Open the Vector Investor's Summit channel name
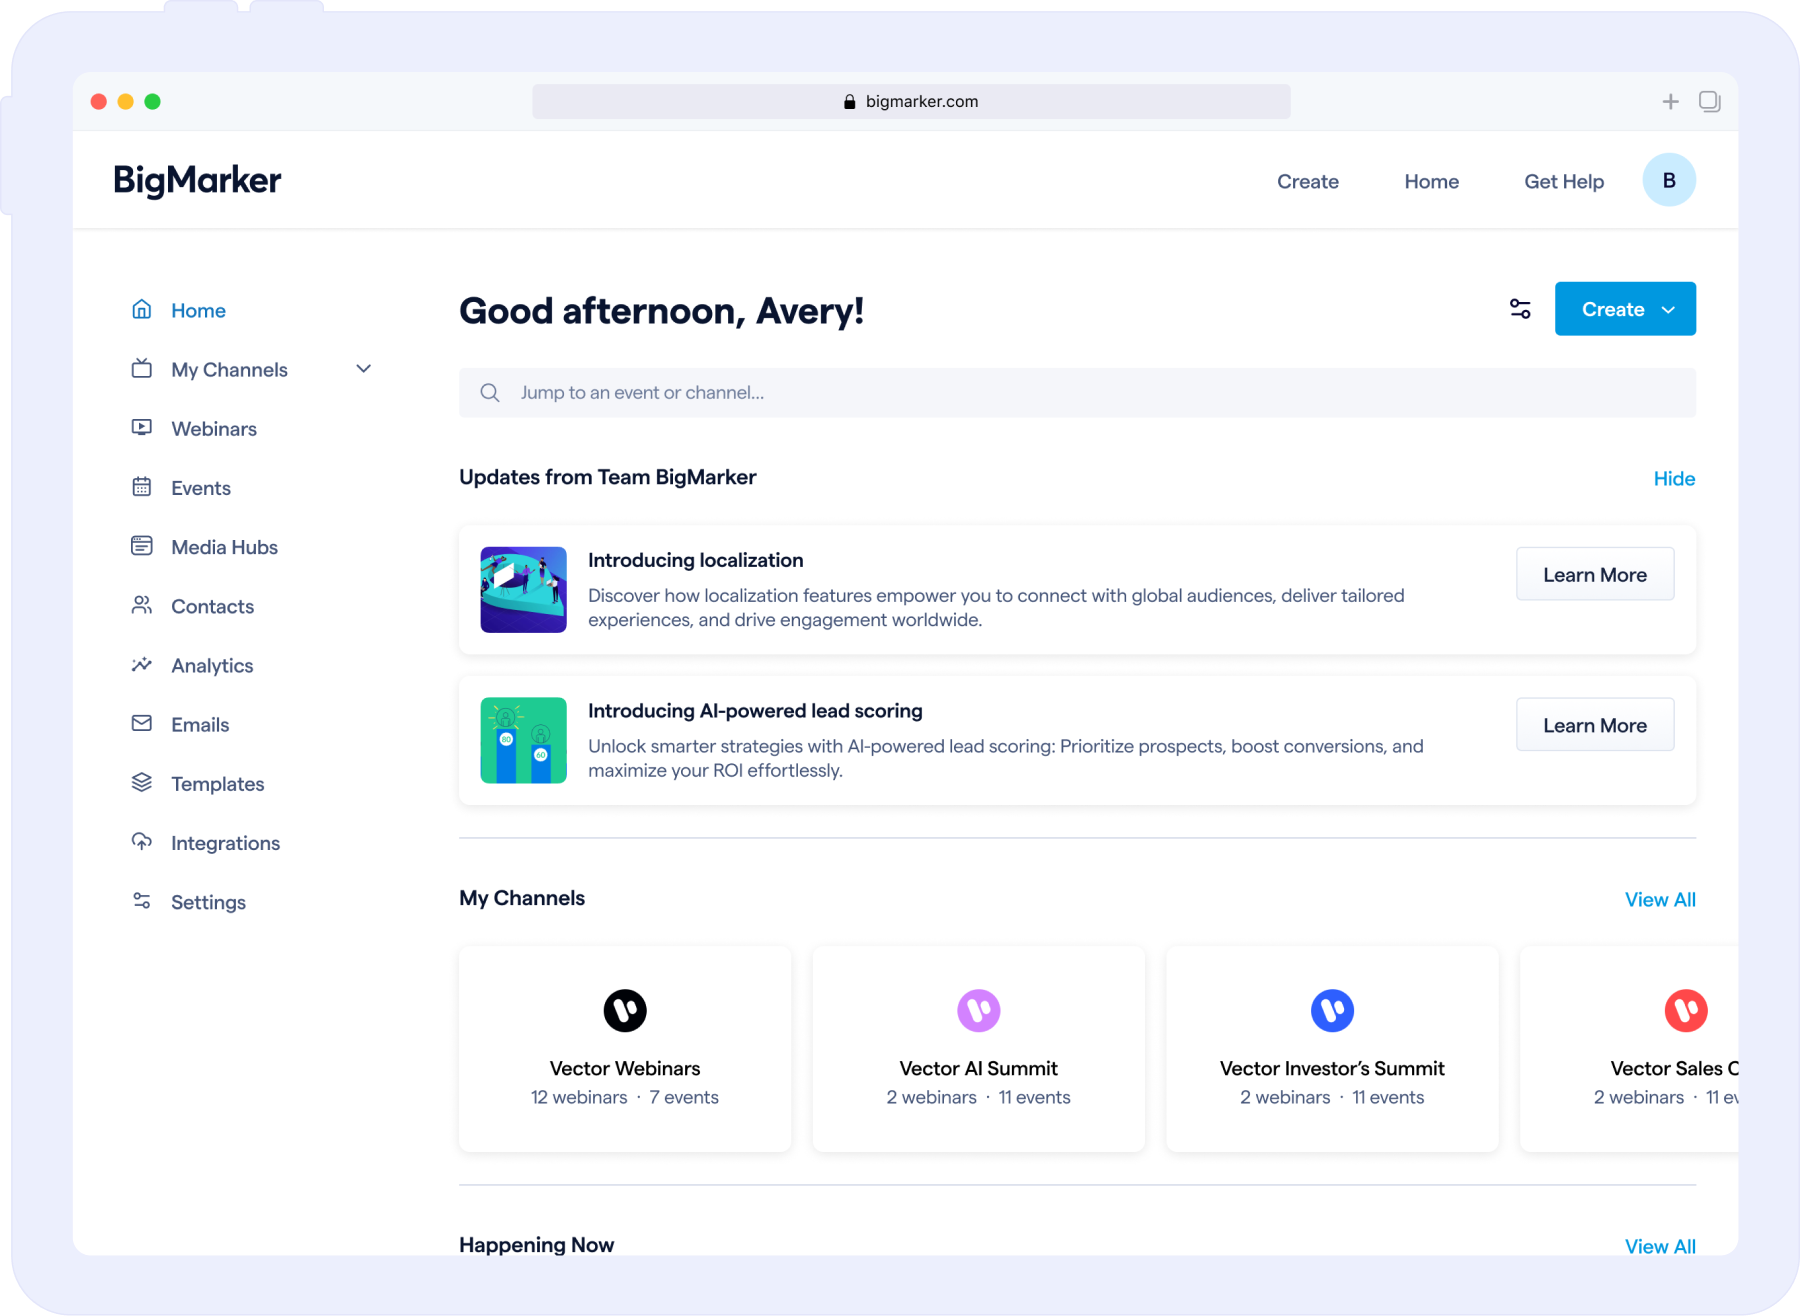Image resolution: width=1800 pixels, height=1316 pixels. [1332, 1068]
